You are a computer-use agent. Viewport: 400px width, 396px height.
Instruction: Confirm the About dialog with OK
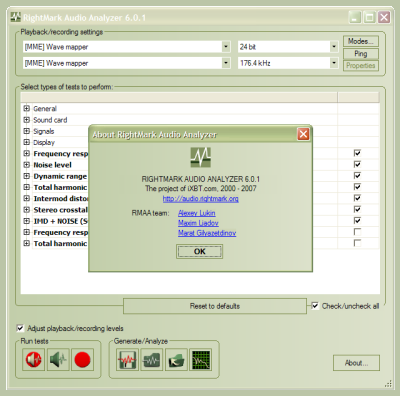(x=199, y=251)
